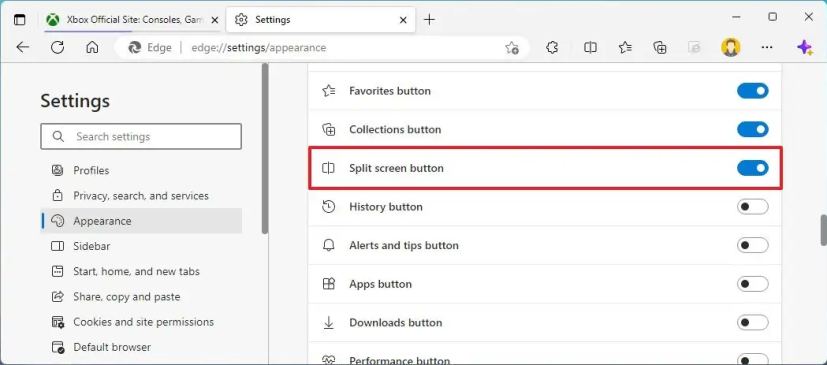
Task: Open the Settings and more ellipsis menu
Action: click(x=767, y=47)
